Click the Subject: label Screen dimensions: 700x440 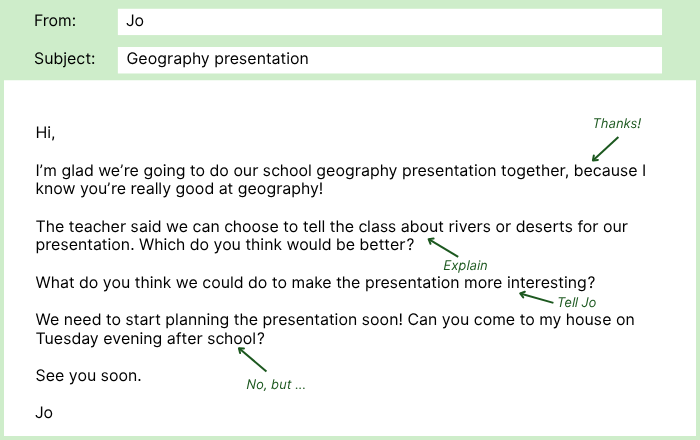pyautogui.click(x=65, y=59)
